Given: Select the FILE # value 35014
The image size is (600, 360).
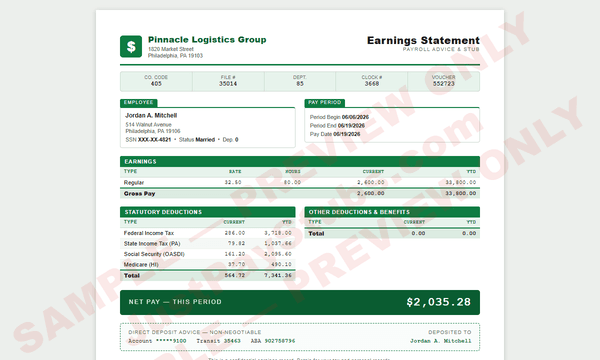Looking at the screenshot, I should (228, 83).
